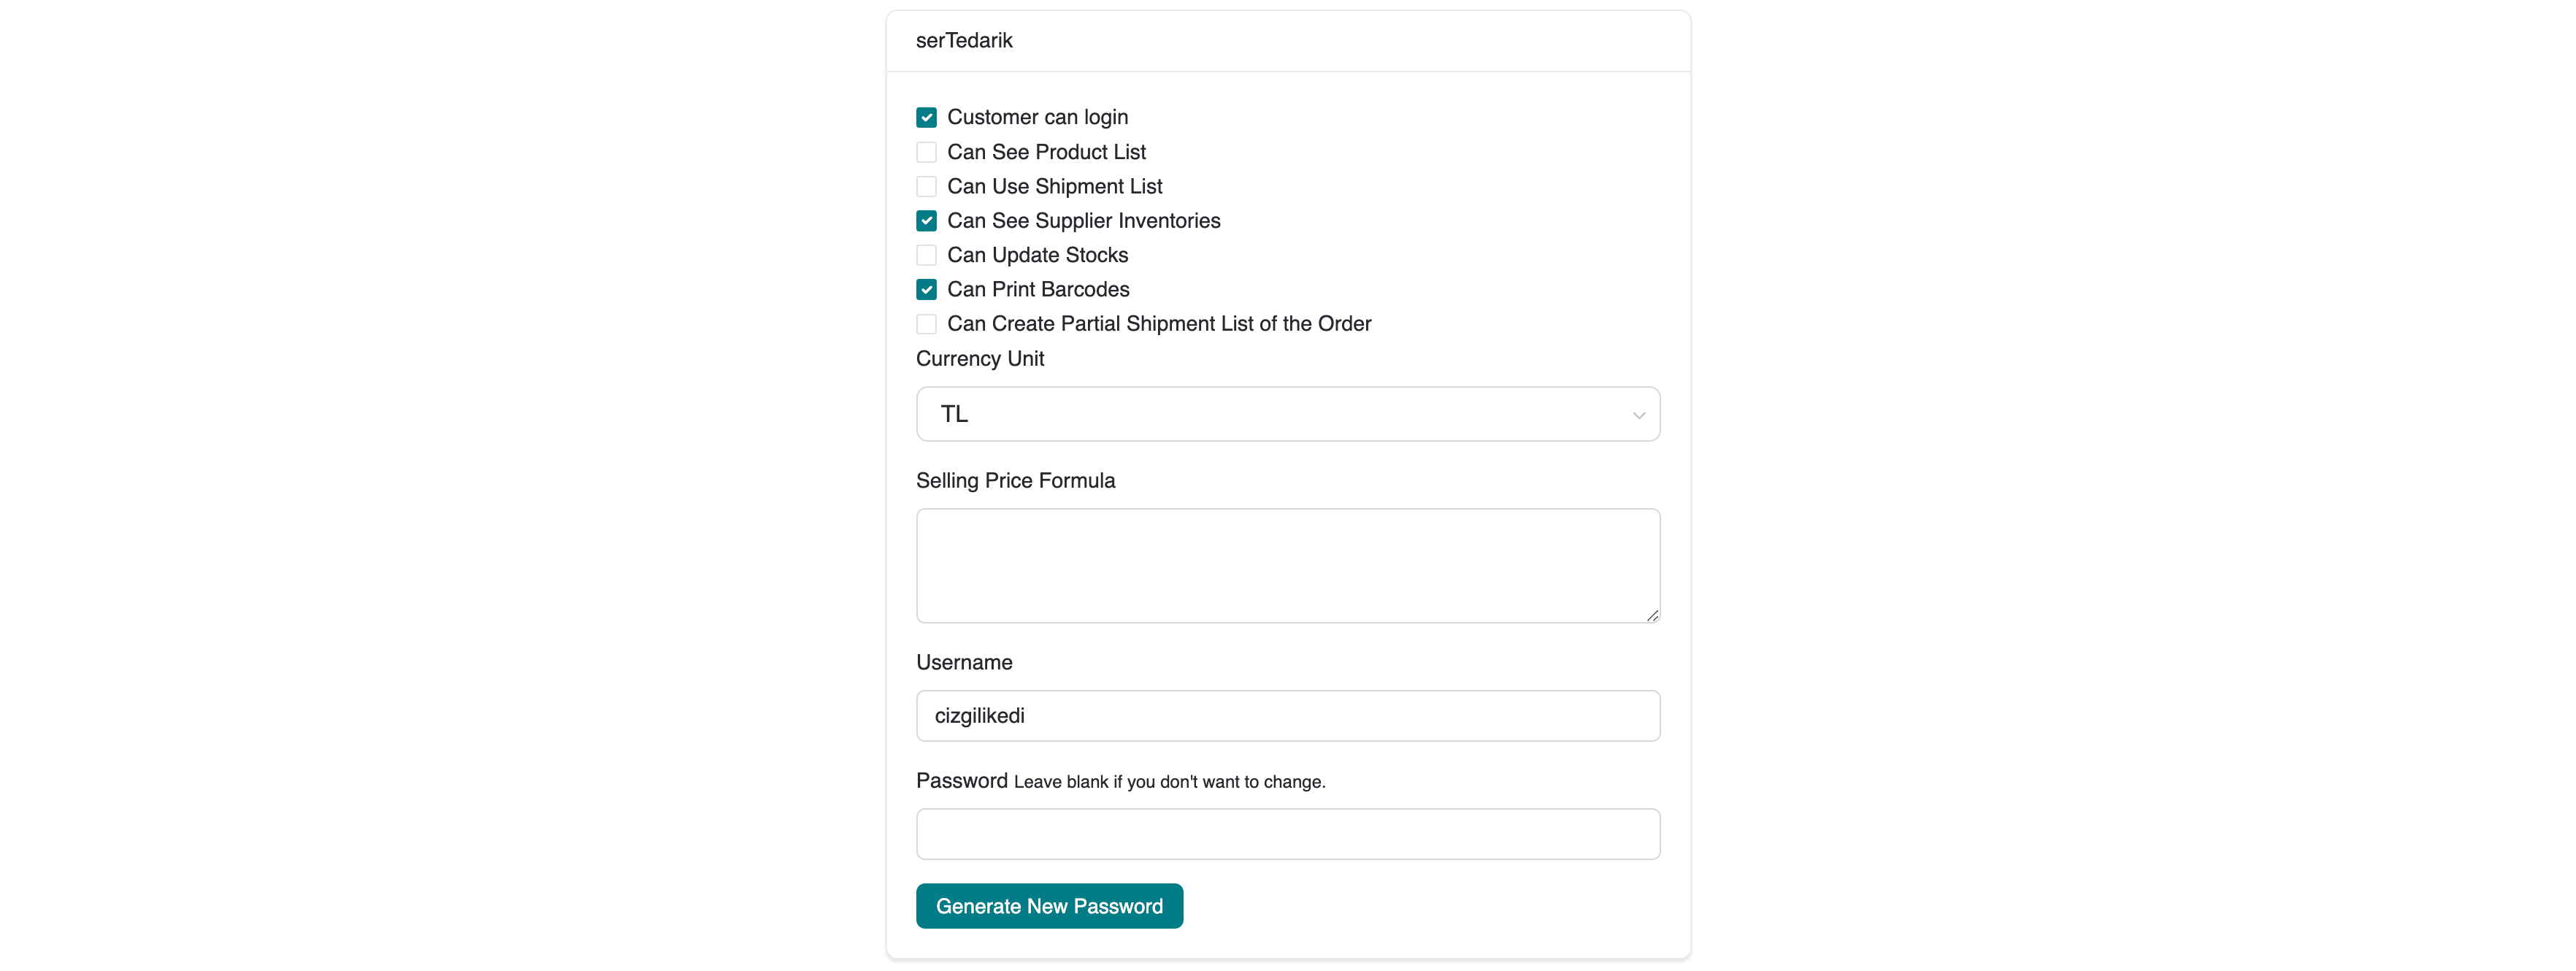Click the Can See Product List label
The width and height of the screenshot is (2576, 971).
point(1046,152)
